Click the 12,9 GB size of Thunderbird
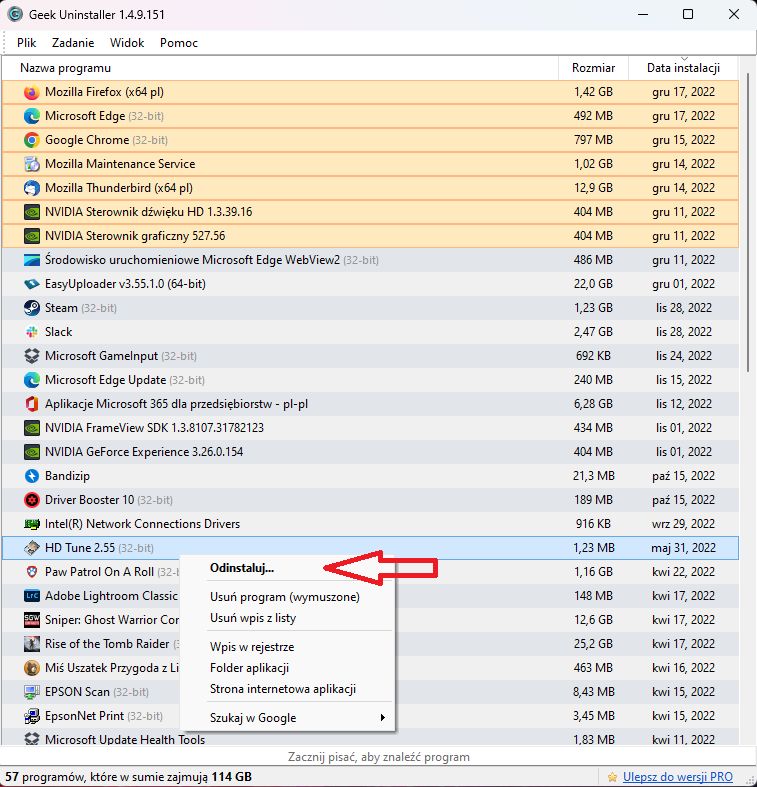The image size is (757, 787). pyautogui.click(x=593, y=188)
